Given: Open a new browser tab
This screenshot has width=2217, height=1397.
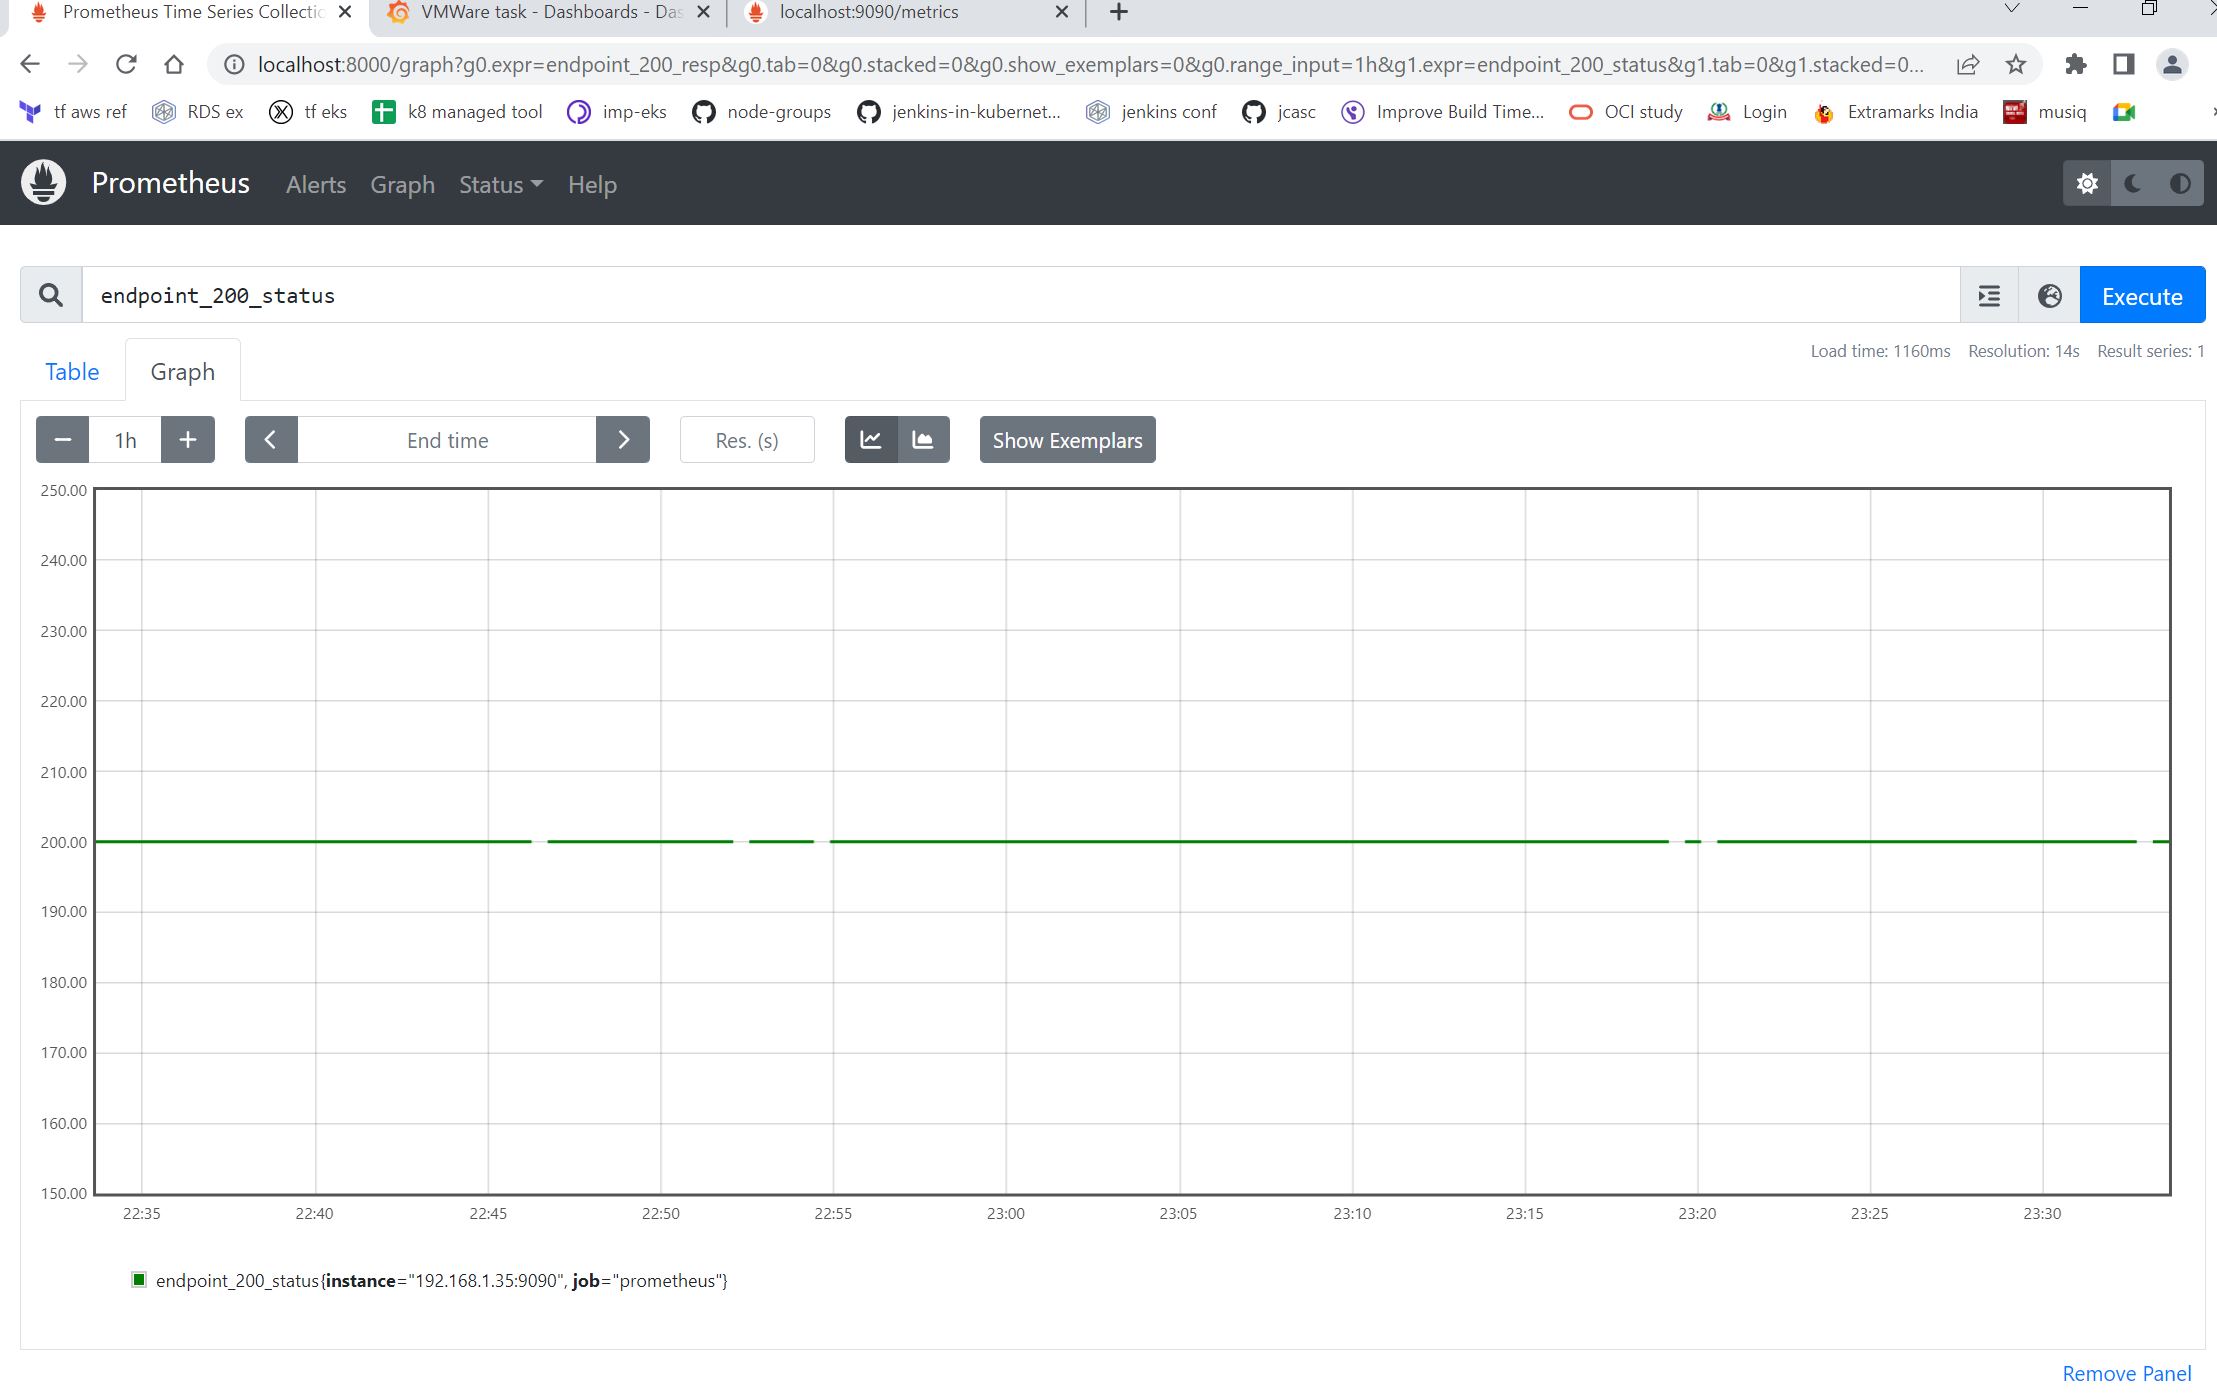Looking at the screenshot, I should click(1119, 12).
